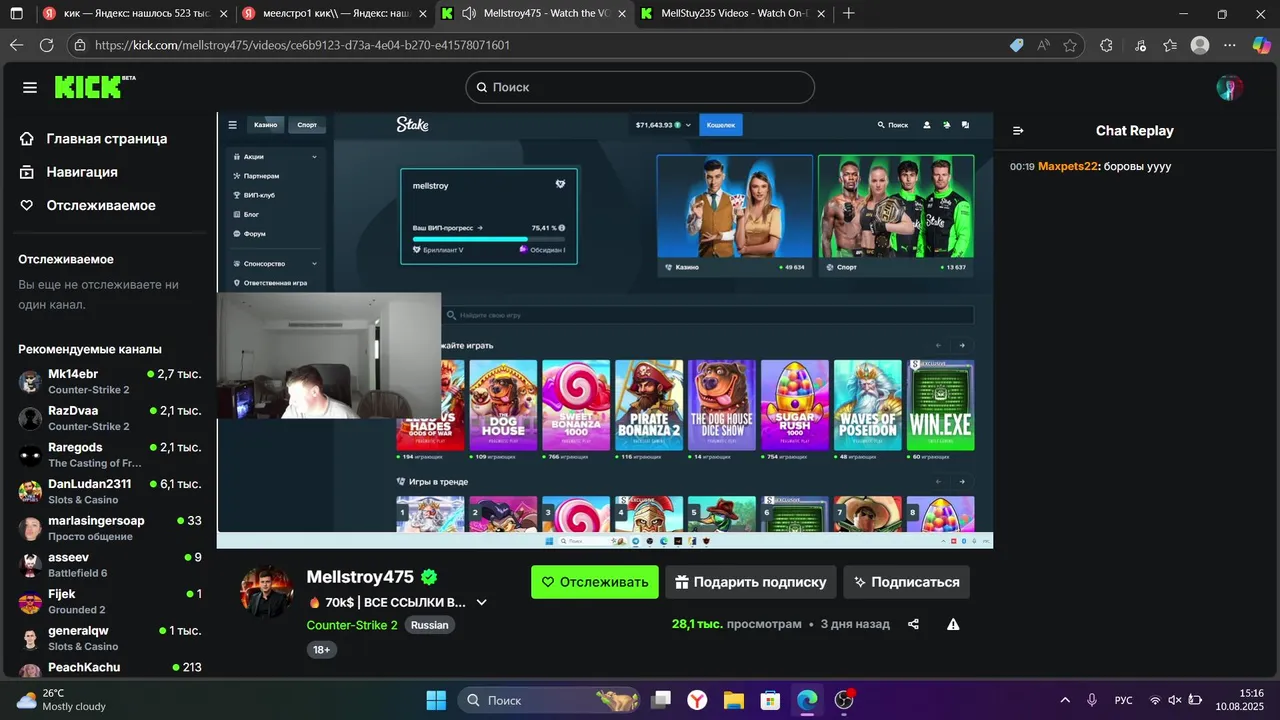Switch to 'меелстро1 кик' Yandex tab

[x=336, y=14]
